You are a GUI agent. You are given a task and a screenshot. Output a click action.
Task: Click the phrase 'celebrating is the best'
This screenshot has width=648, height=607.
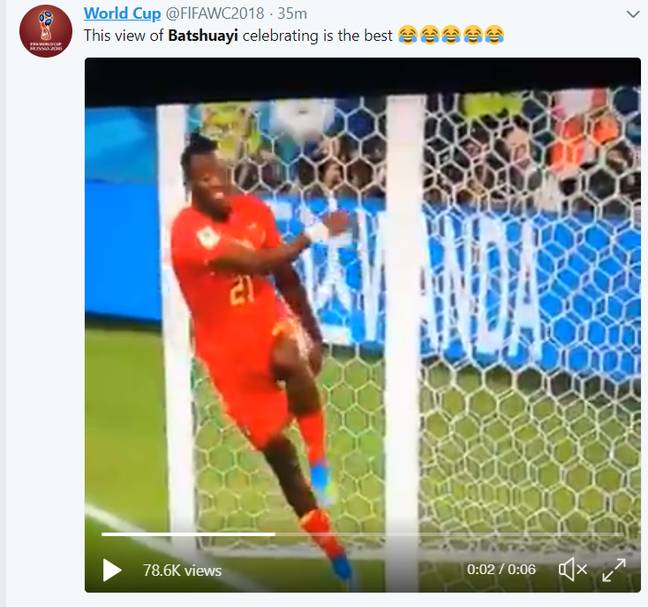317,36
